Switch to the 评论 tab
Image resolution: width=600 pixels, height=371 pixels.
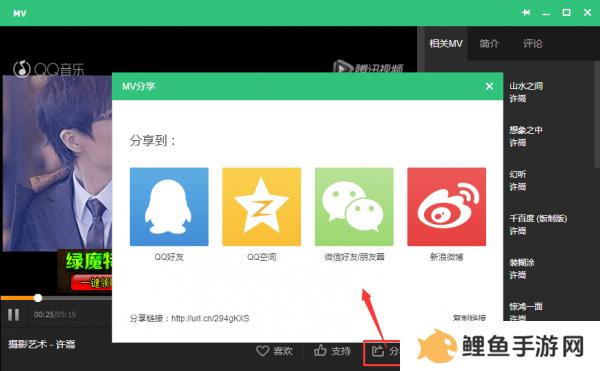click(x=533, y=44)
